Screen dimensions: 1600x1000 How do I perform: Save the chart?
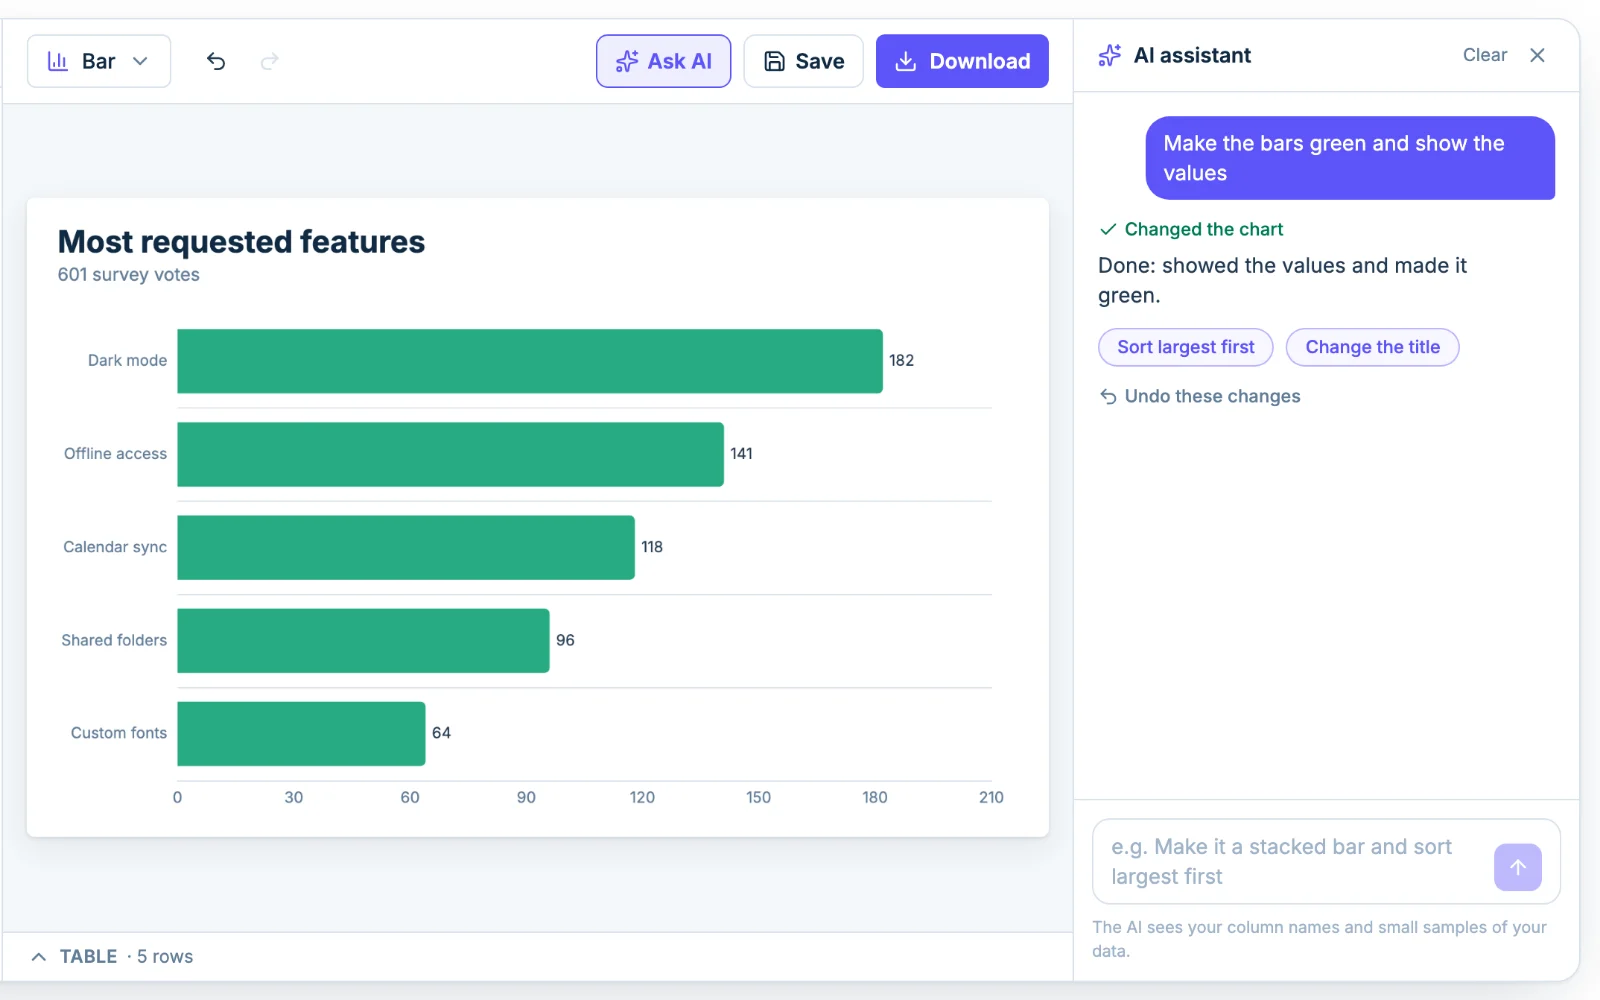coord(804,61)
